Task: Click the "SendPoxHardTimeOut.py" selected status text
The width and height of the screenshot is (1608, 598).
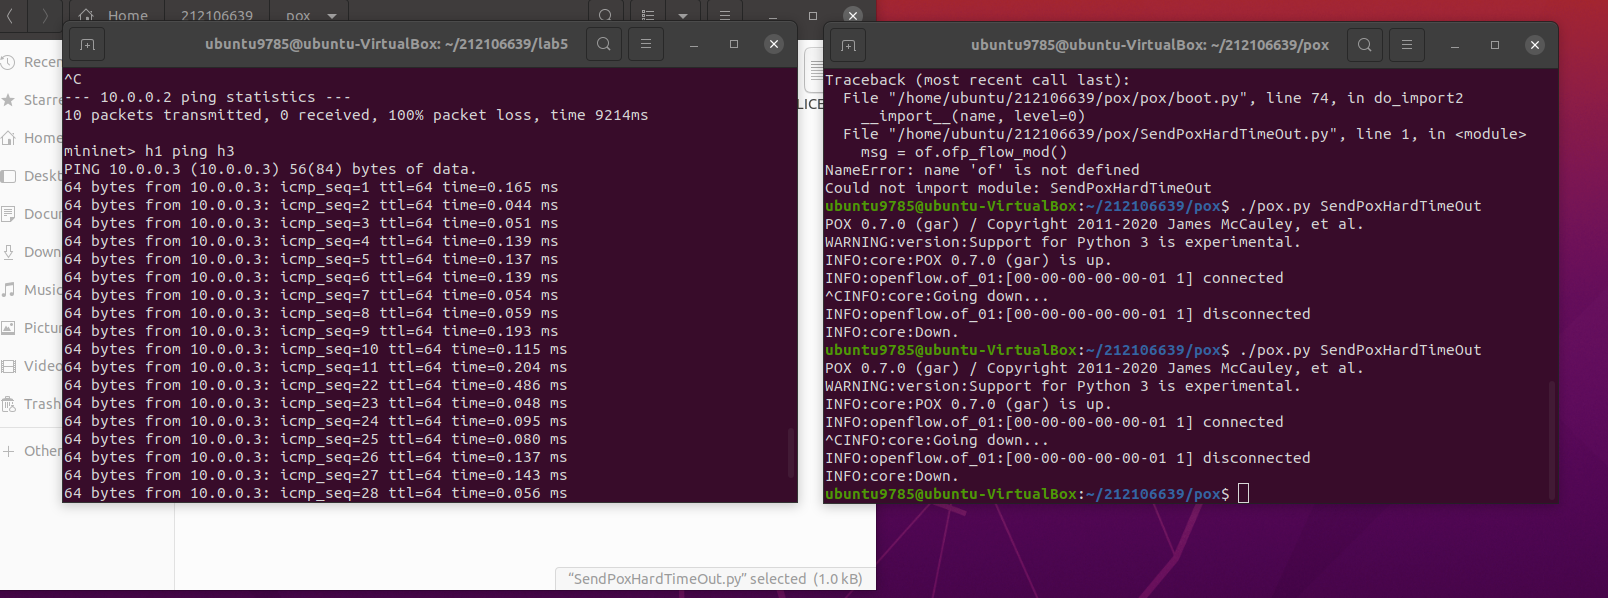Action: pyautogui.click(x=715, y=579)
